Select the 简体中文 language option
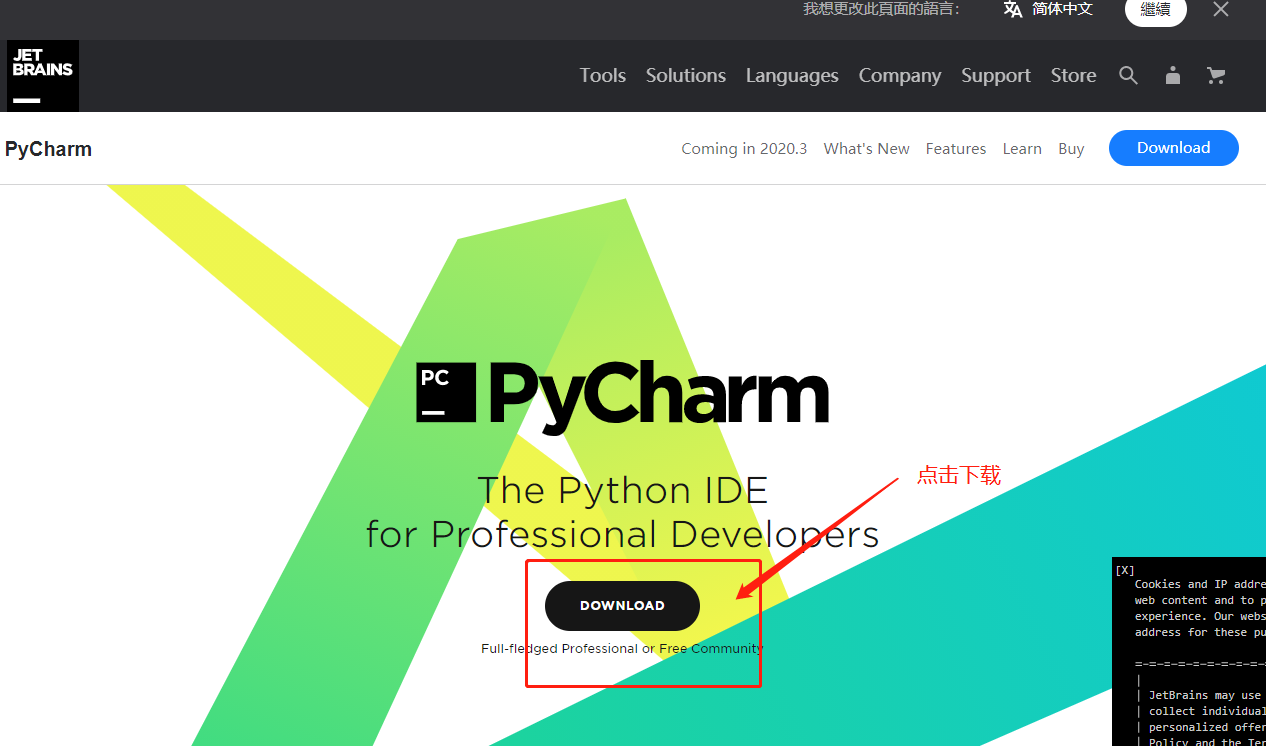 tap(1063, 9)
